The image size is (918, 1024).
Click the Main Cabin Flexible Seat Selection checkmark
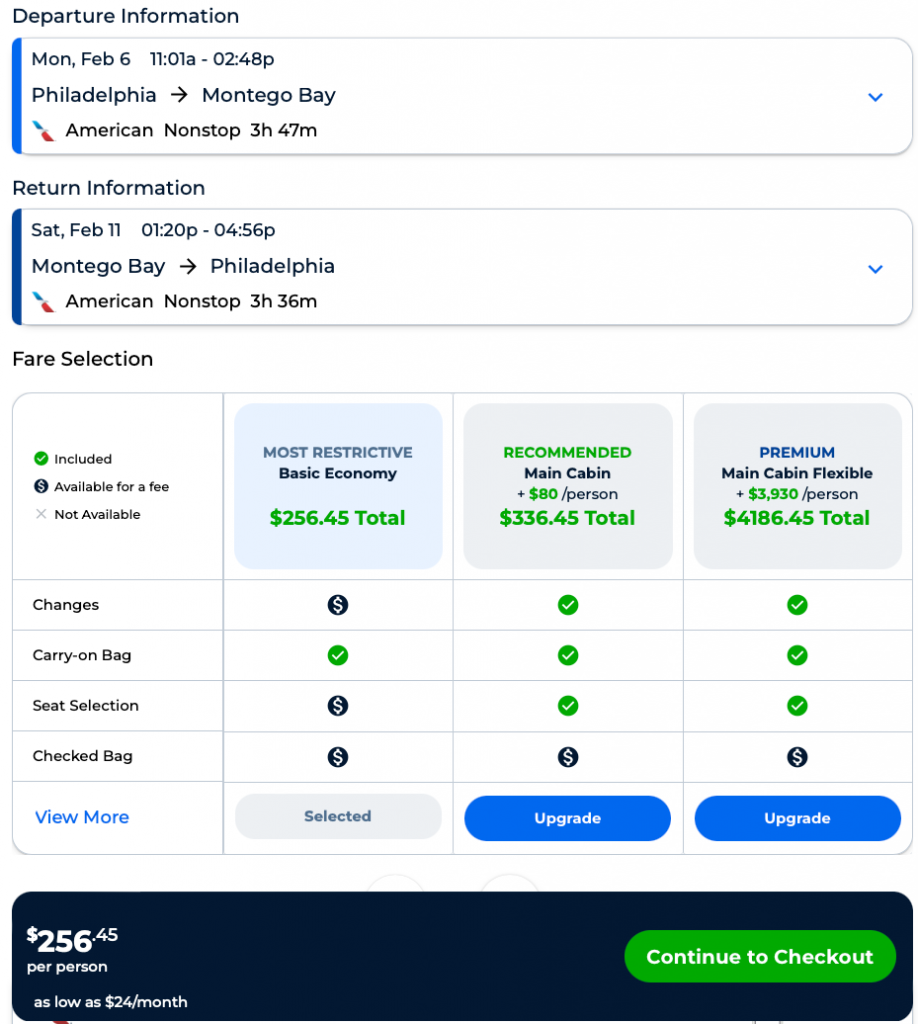coord(797,706)
